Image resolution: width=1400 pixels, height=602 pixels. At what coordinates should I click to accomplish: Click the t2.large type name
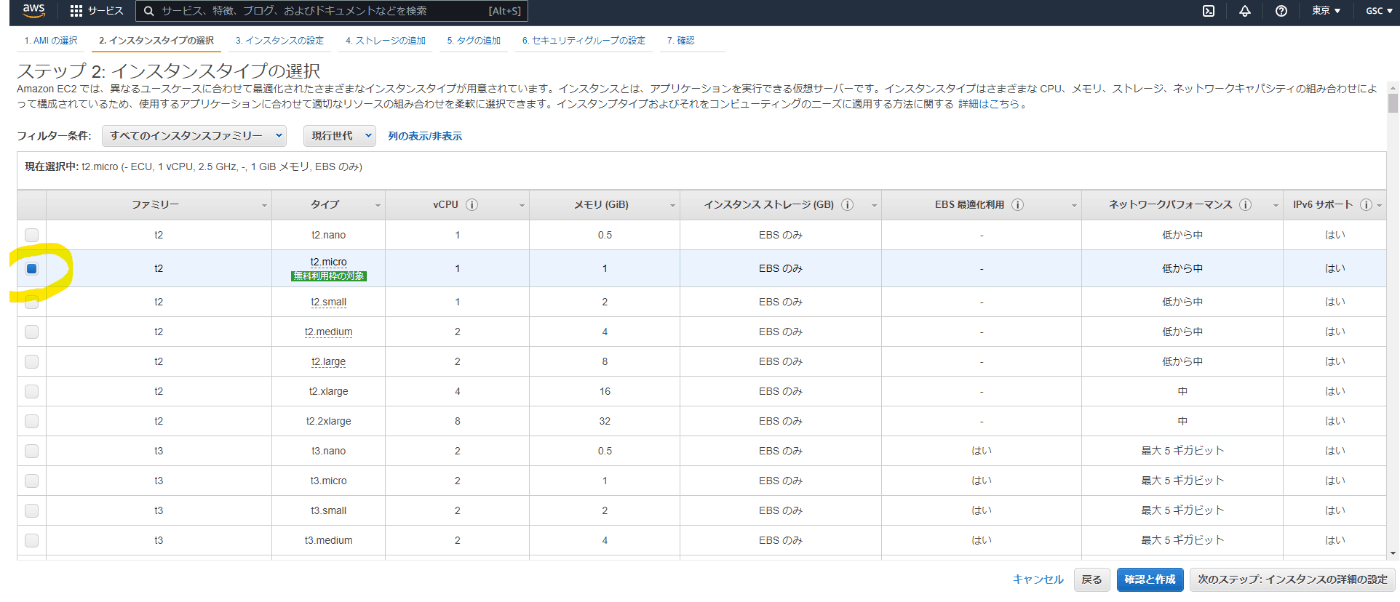click(x=328, y=362)
